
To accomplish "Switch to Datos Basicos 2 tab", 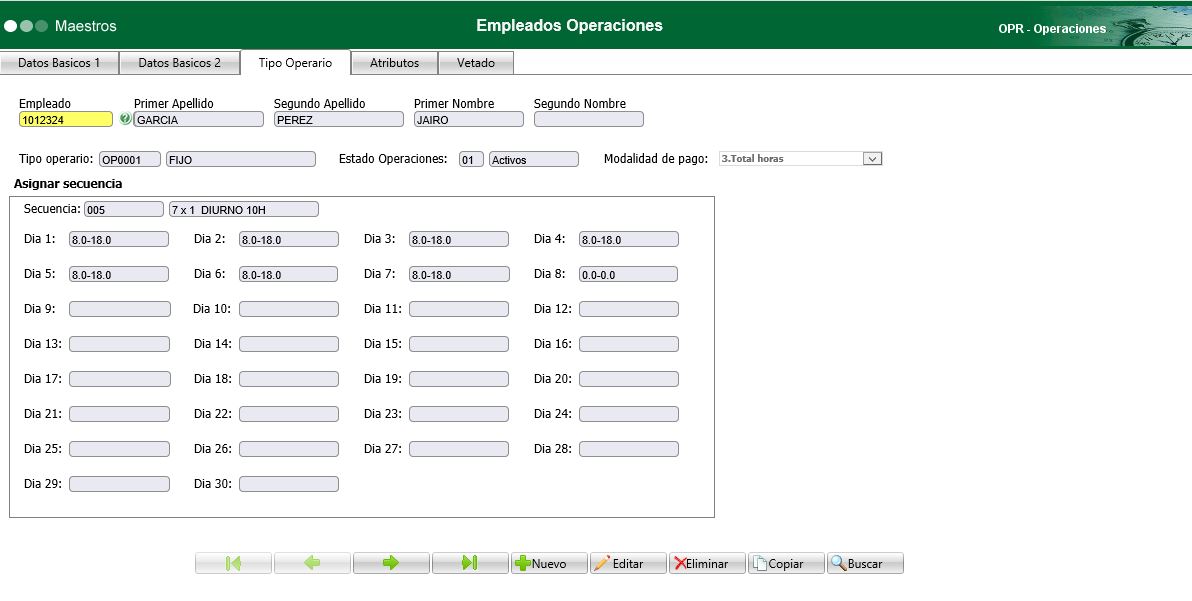I will pyautogui.click(x=179, y=63).
